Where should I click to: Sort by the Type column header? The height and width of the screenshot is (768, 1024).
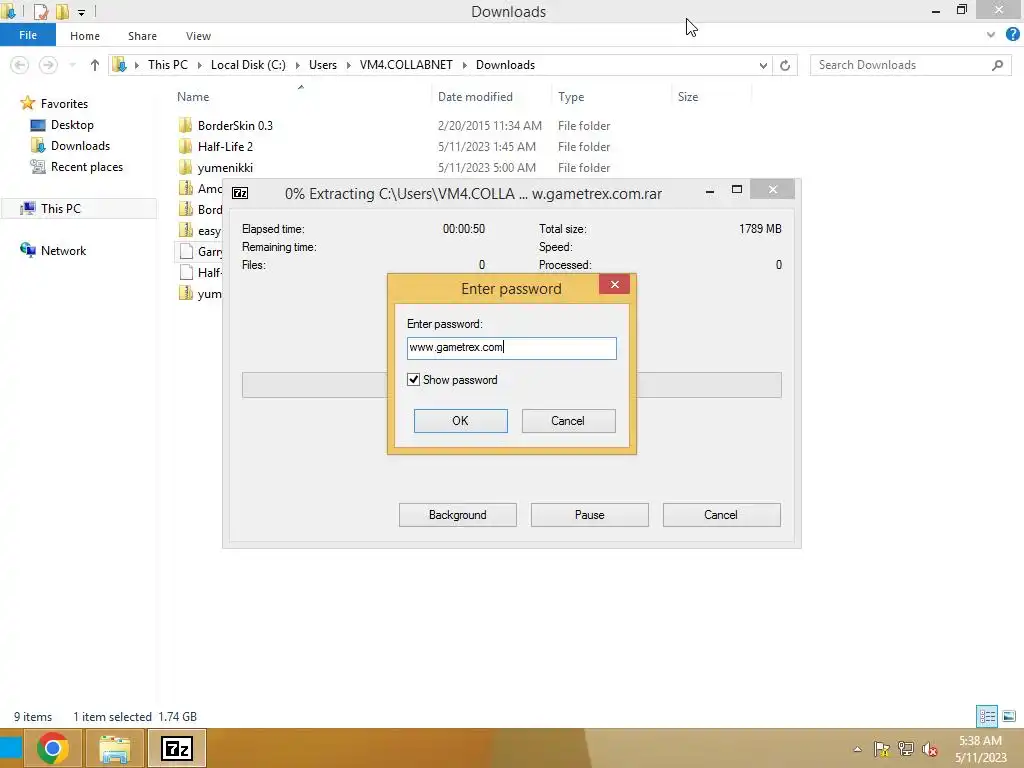coord(571,97)
